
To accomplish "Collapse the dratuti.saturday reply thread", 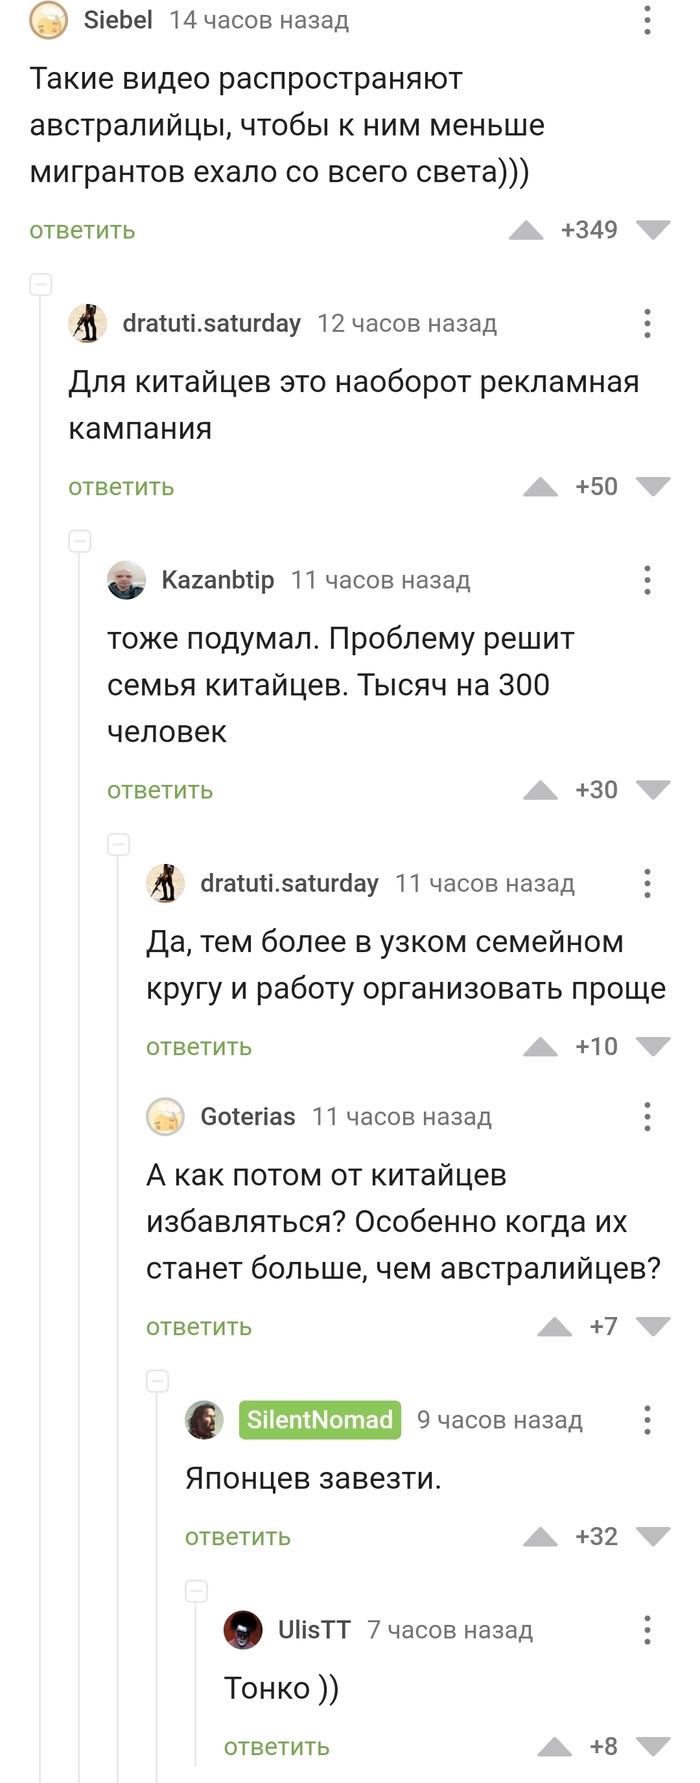I will point(41,284).
